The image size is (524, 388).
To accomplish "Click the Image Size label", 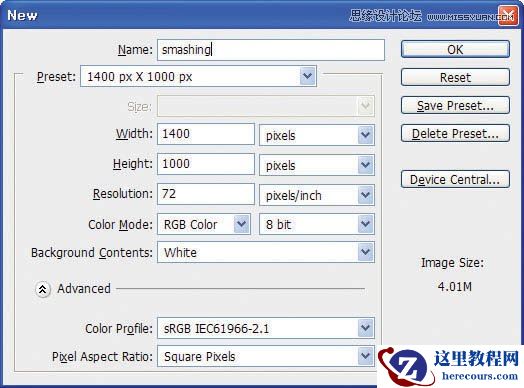I will tap(452, 263).
